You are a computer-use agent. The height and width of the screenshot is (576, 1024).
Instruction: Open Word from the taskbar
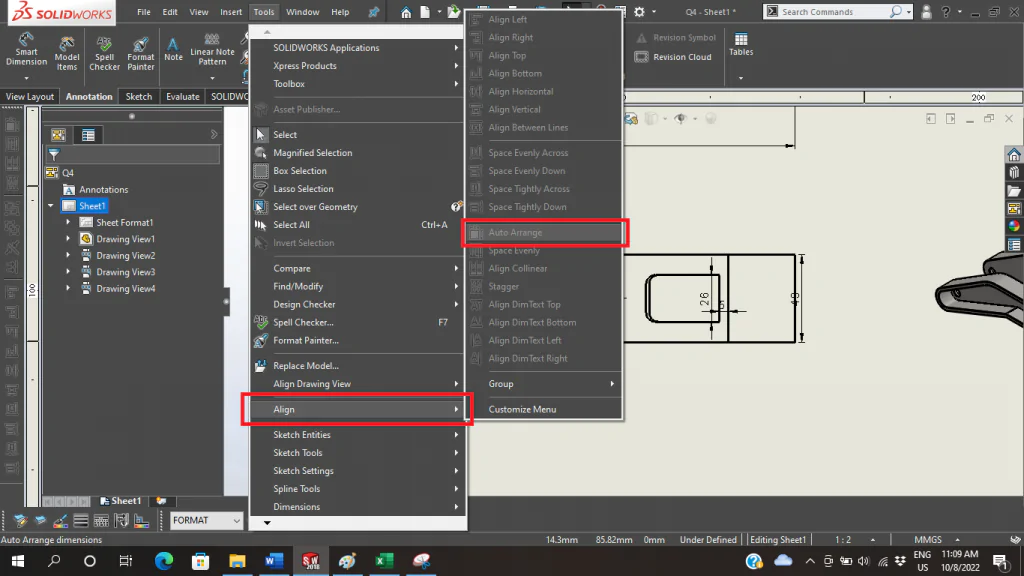pos(274,561)
